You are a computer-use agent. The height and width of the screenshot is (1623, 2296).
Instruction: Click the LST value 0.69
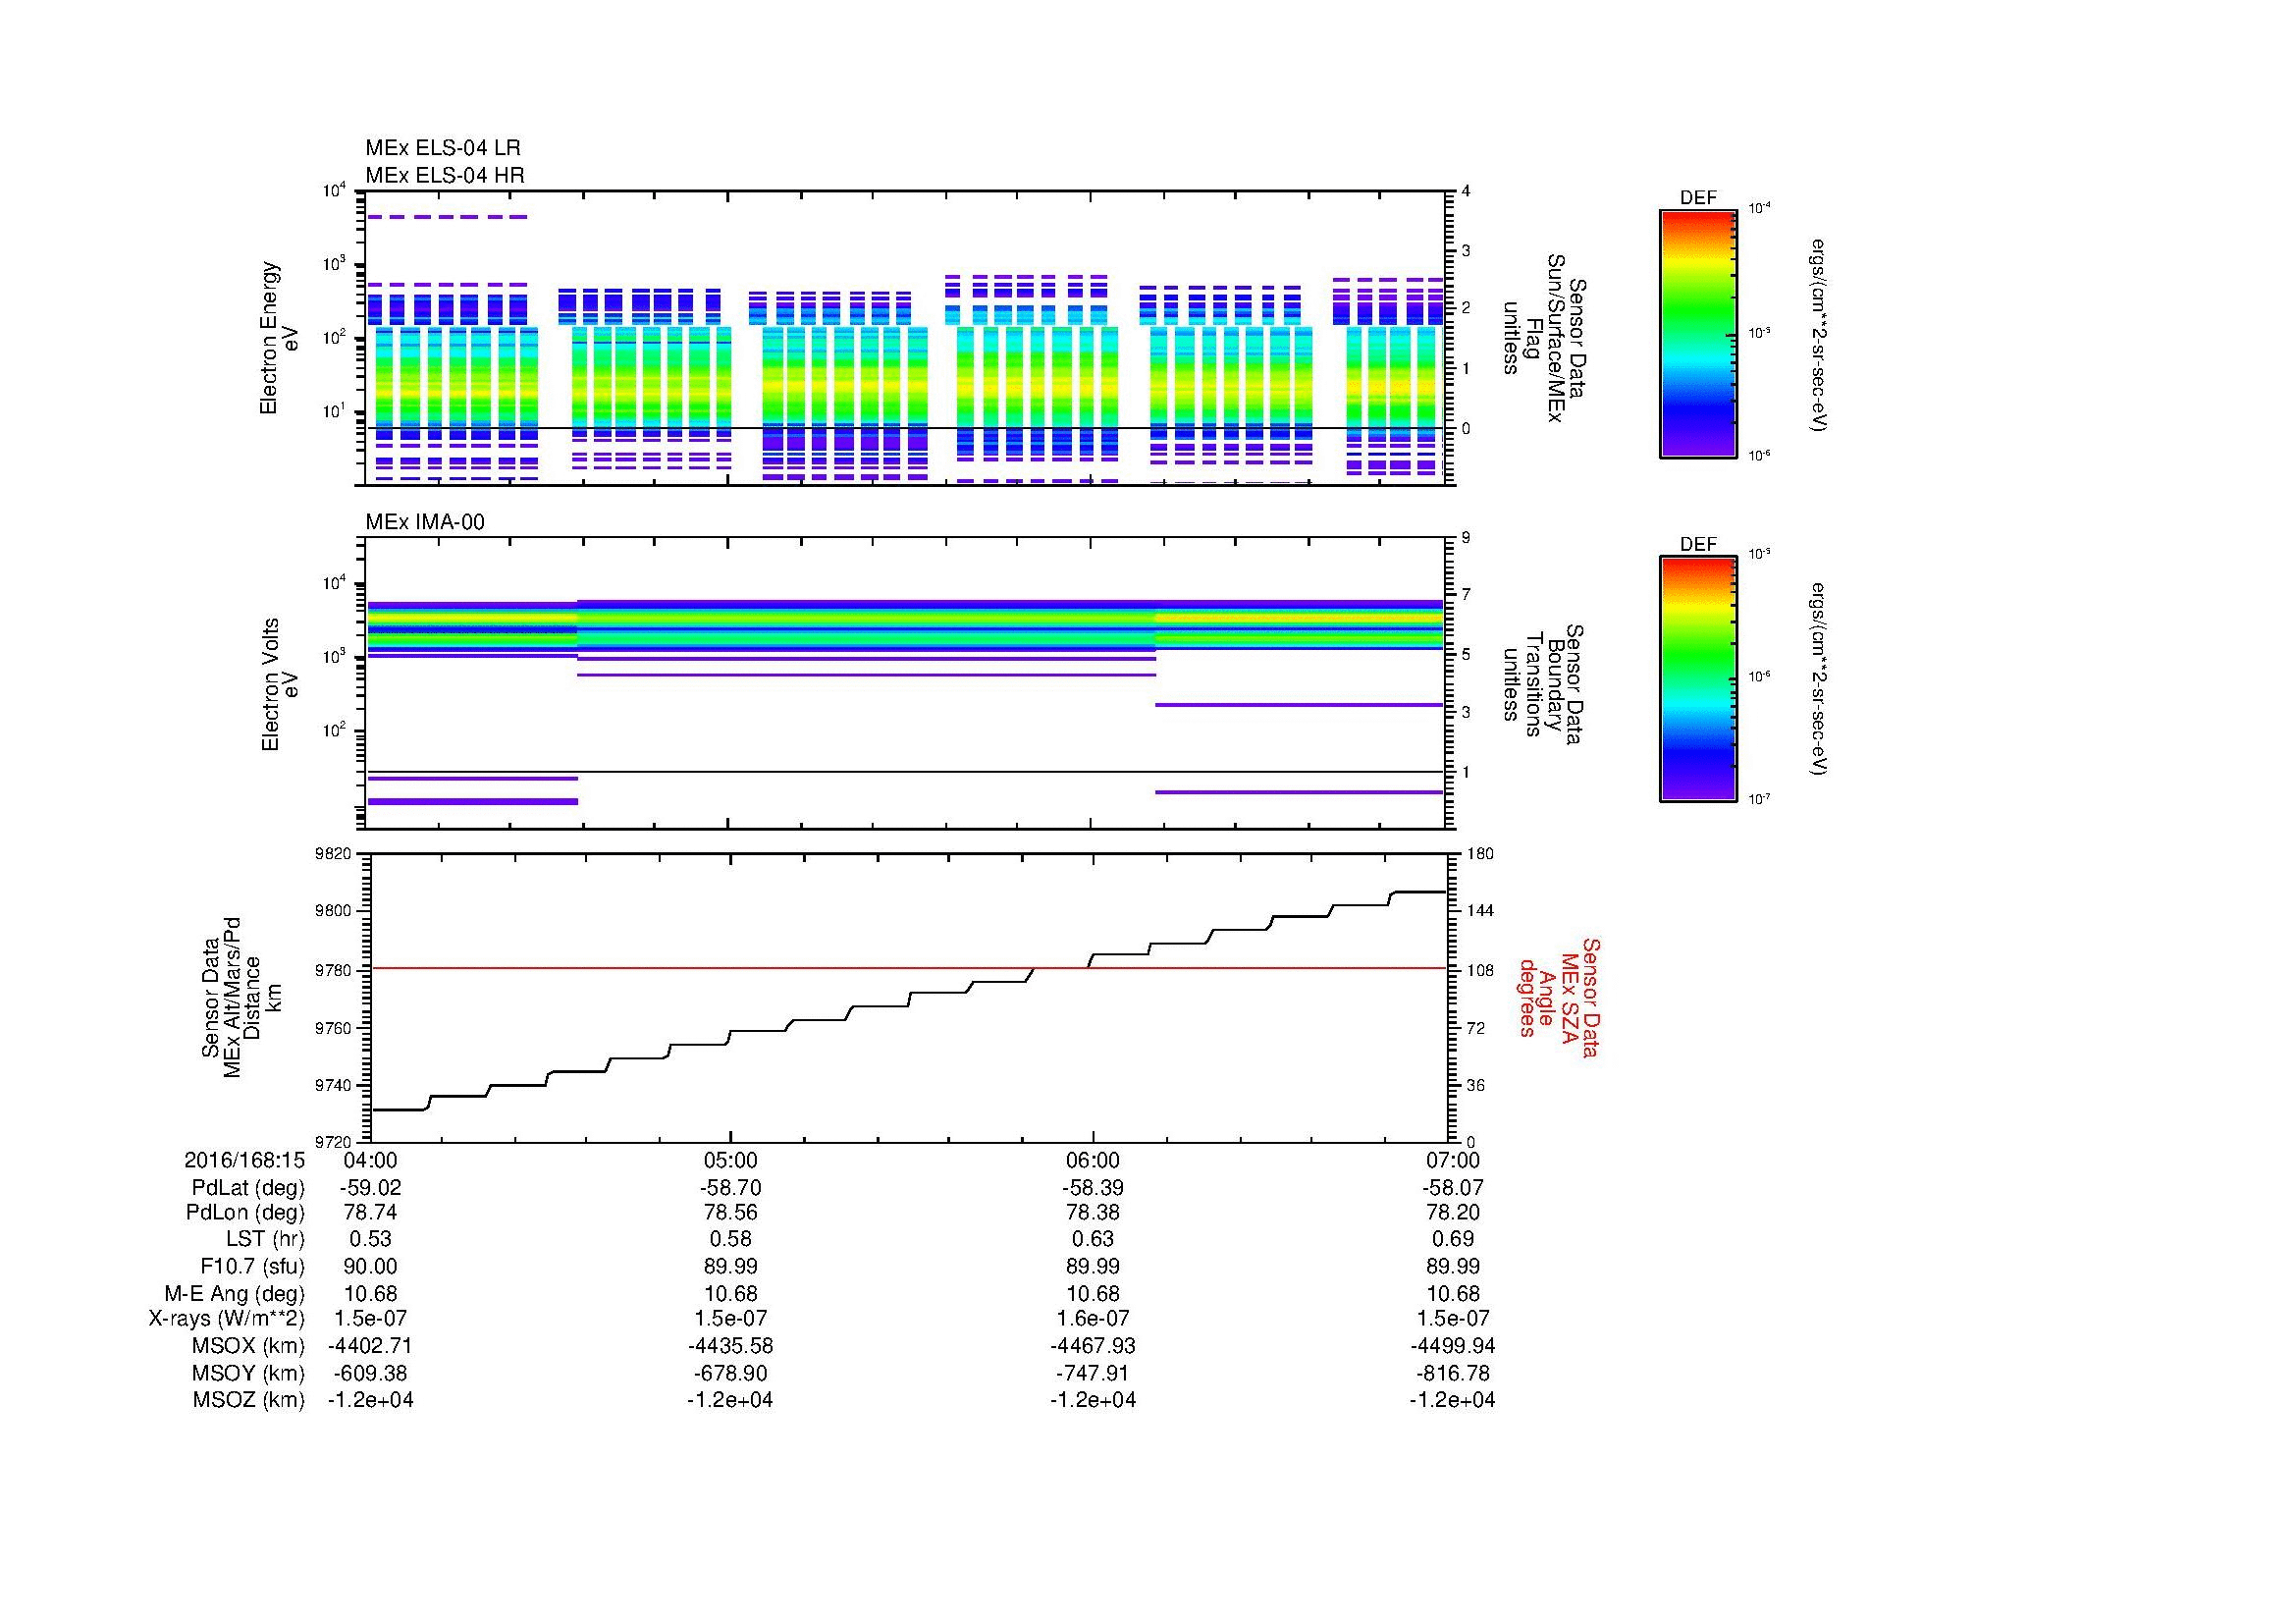point(1453,1240)
